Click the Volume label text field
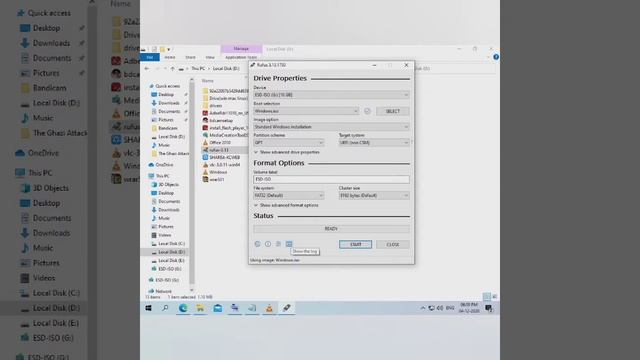This screenshot has width=640, height=360. click(x=331, y=179)
